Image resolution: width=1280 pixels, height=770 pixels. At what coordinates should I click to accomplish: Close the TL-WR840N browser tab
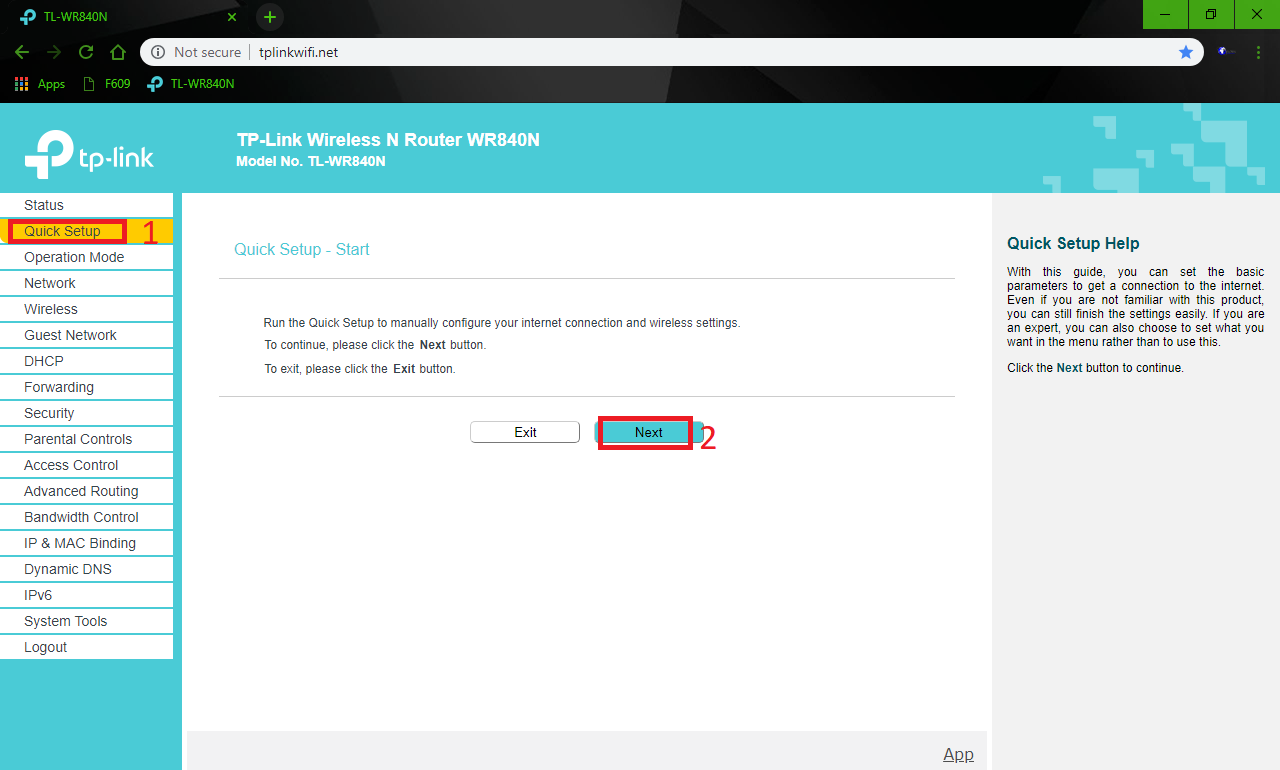click(232, 17)
